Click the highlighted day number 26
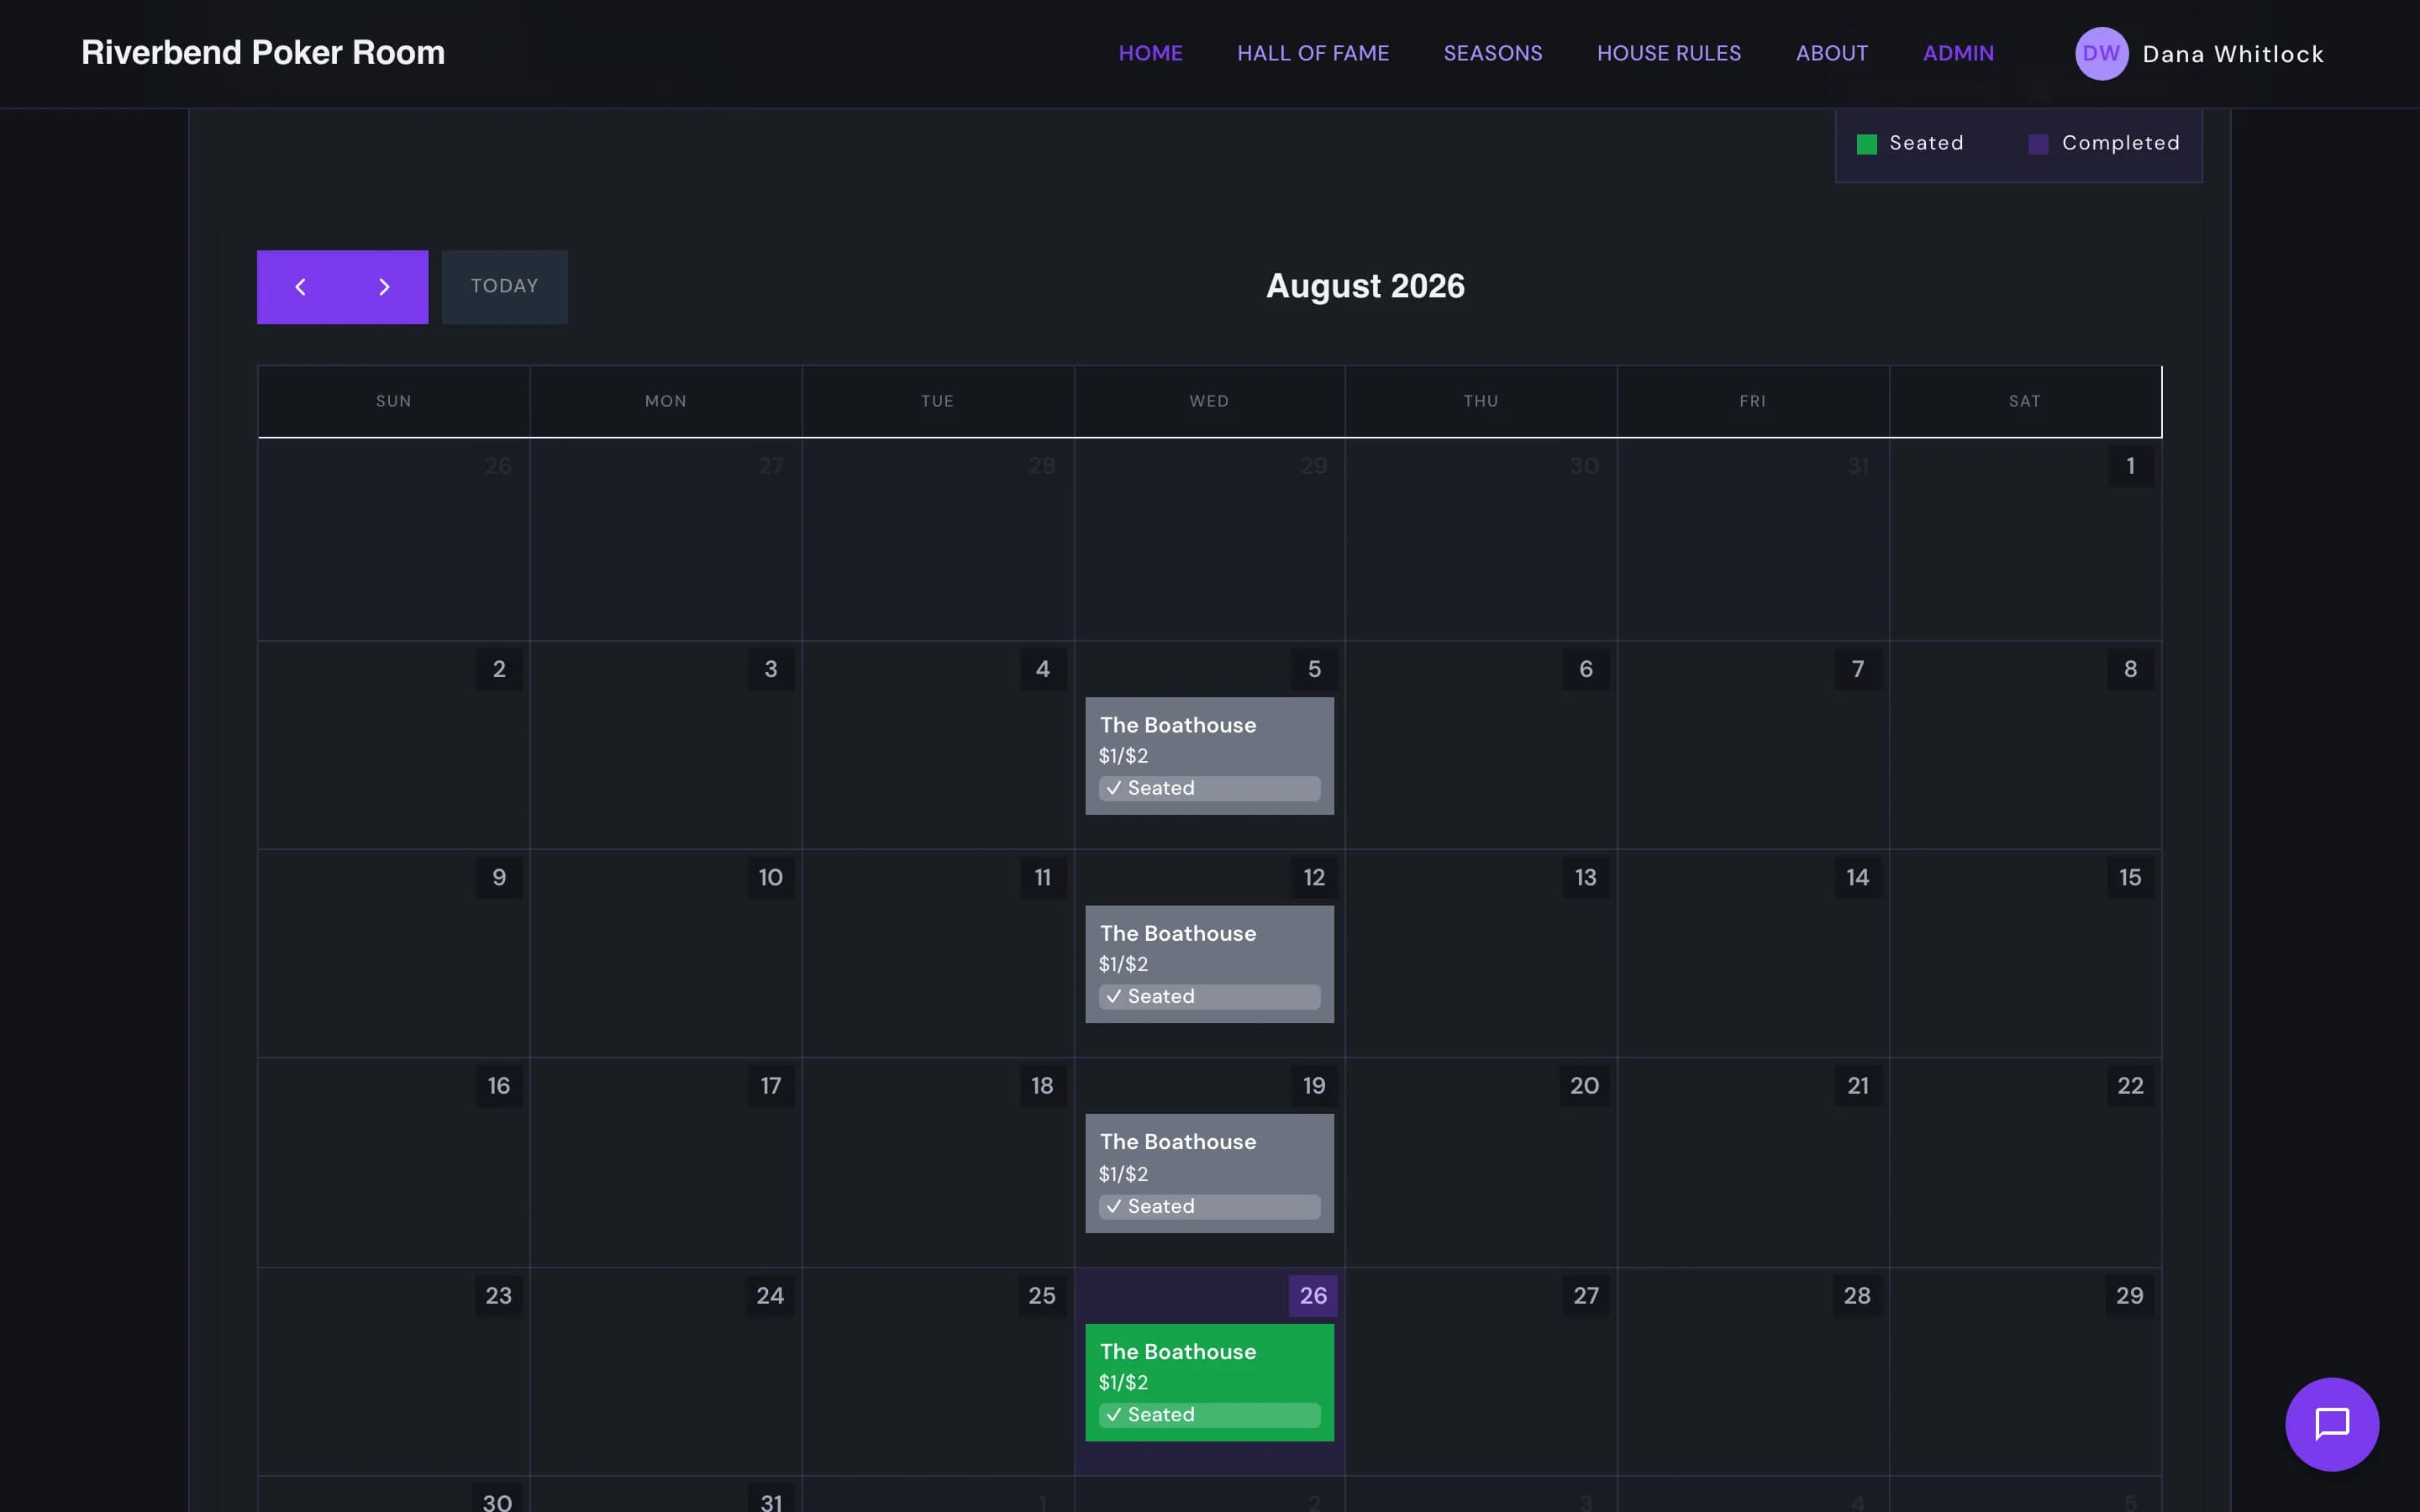The image size is (2420, 1512). tap(1314, 1296)
